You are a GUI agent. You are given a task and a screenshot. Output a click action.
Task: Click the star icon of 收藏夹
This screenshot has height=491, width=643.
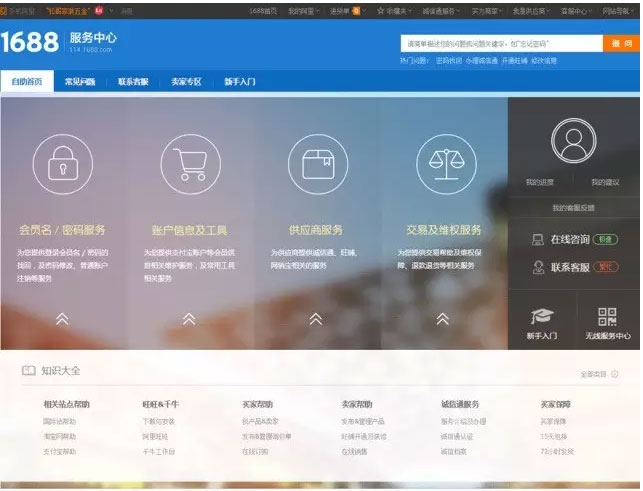(x=381, y=11)
